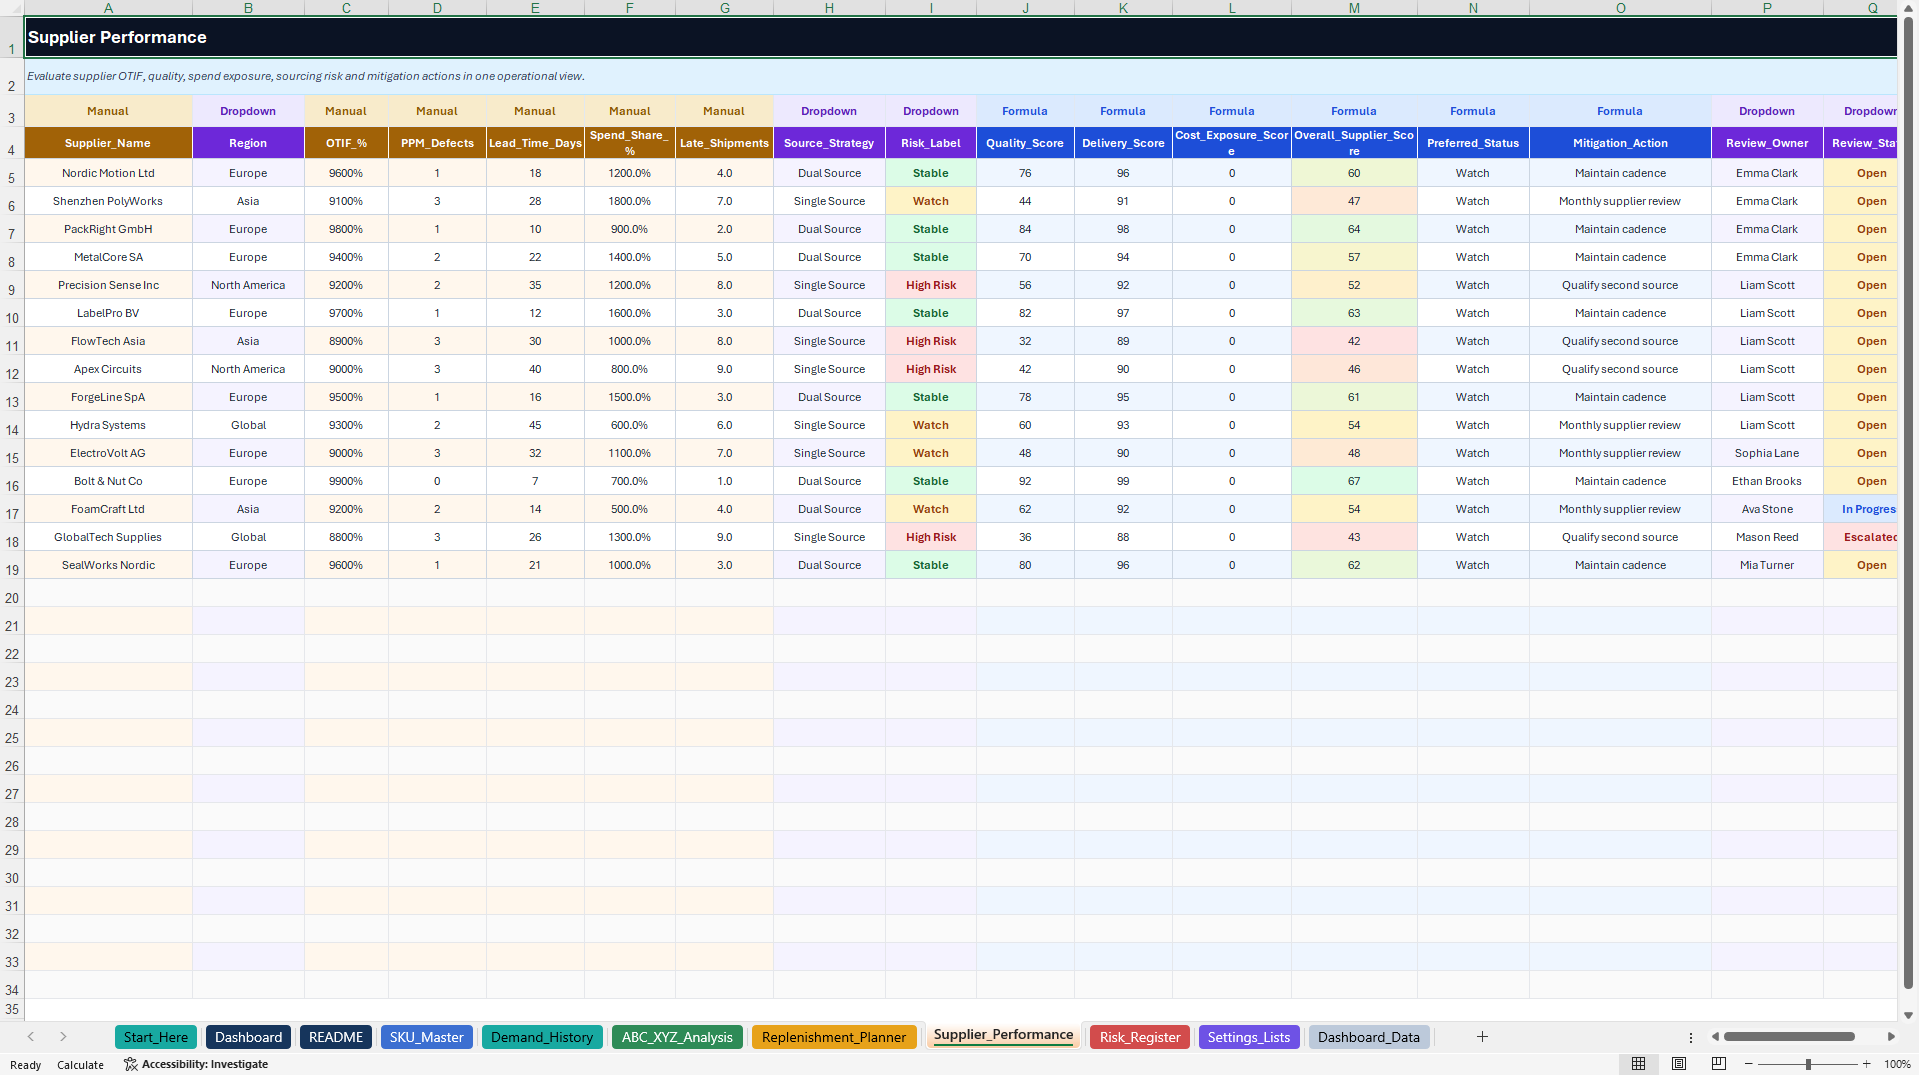Click the Escalated status cell
Viewport: 1919px width, 1075px height.
(x=1861, y=537)
